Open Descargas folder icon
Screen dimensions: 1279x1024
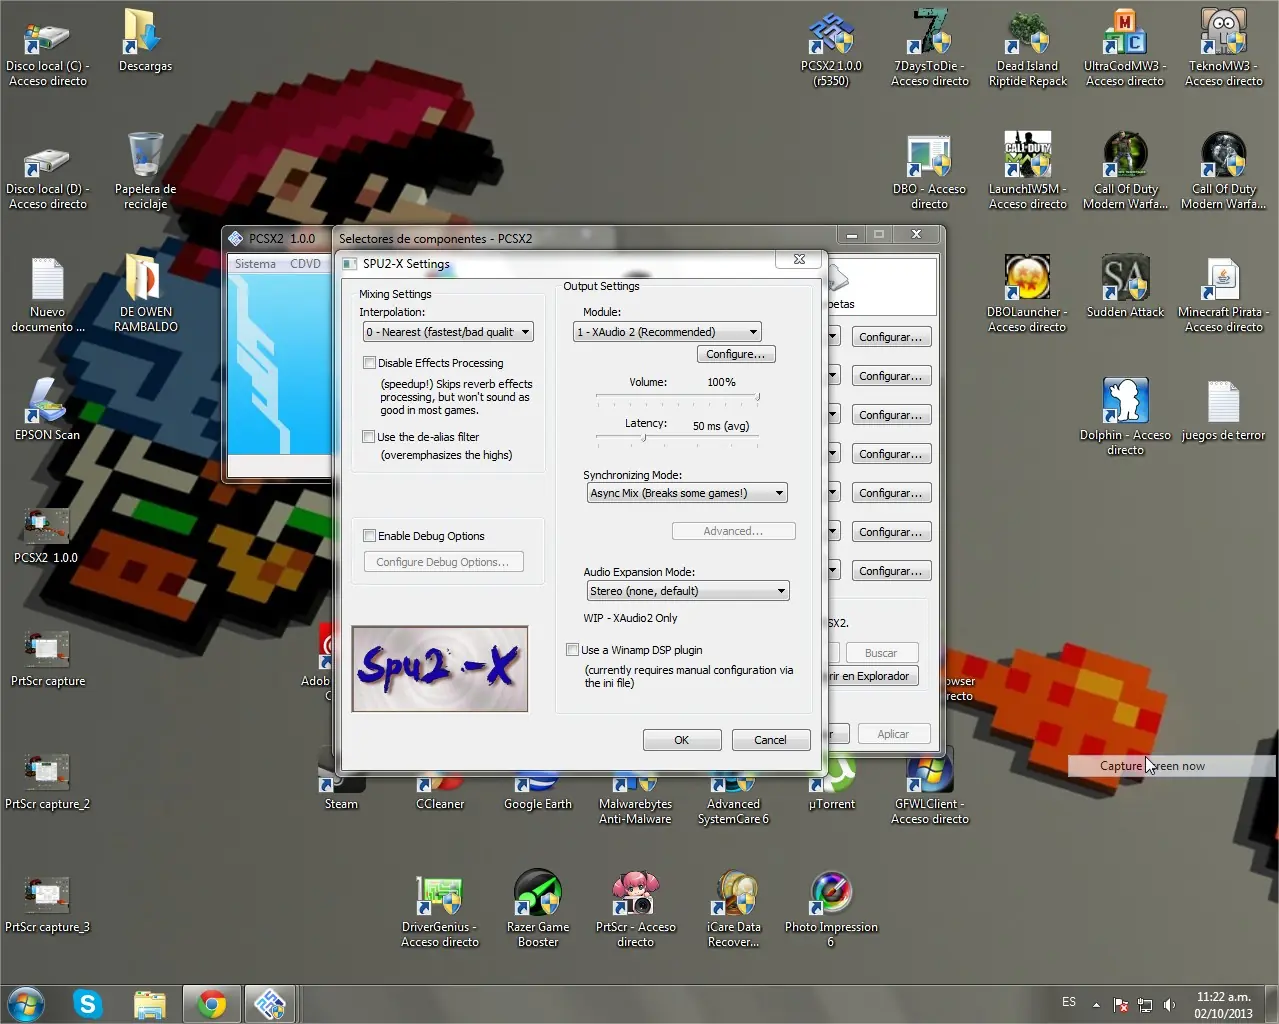[145, 41]
